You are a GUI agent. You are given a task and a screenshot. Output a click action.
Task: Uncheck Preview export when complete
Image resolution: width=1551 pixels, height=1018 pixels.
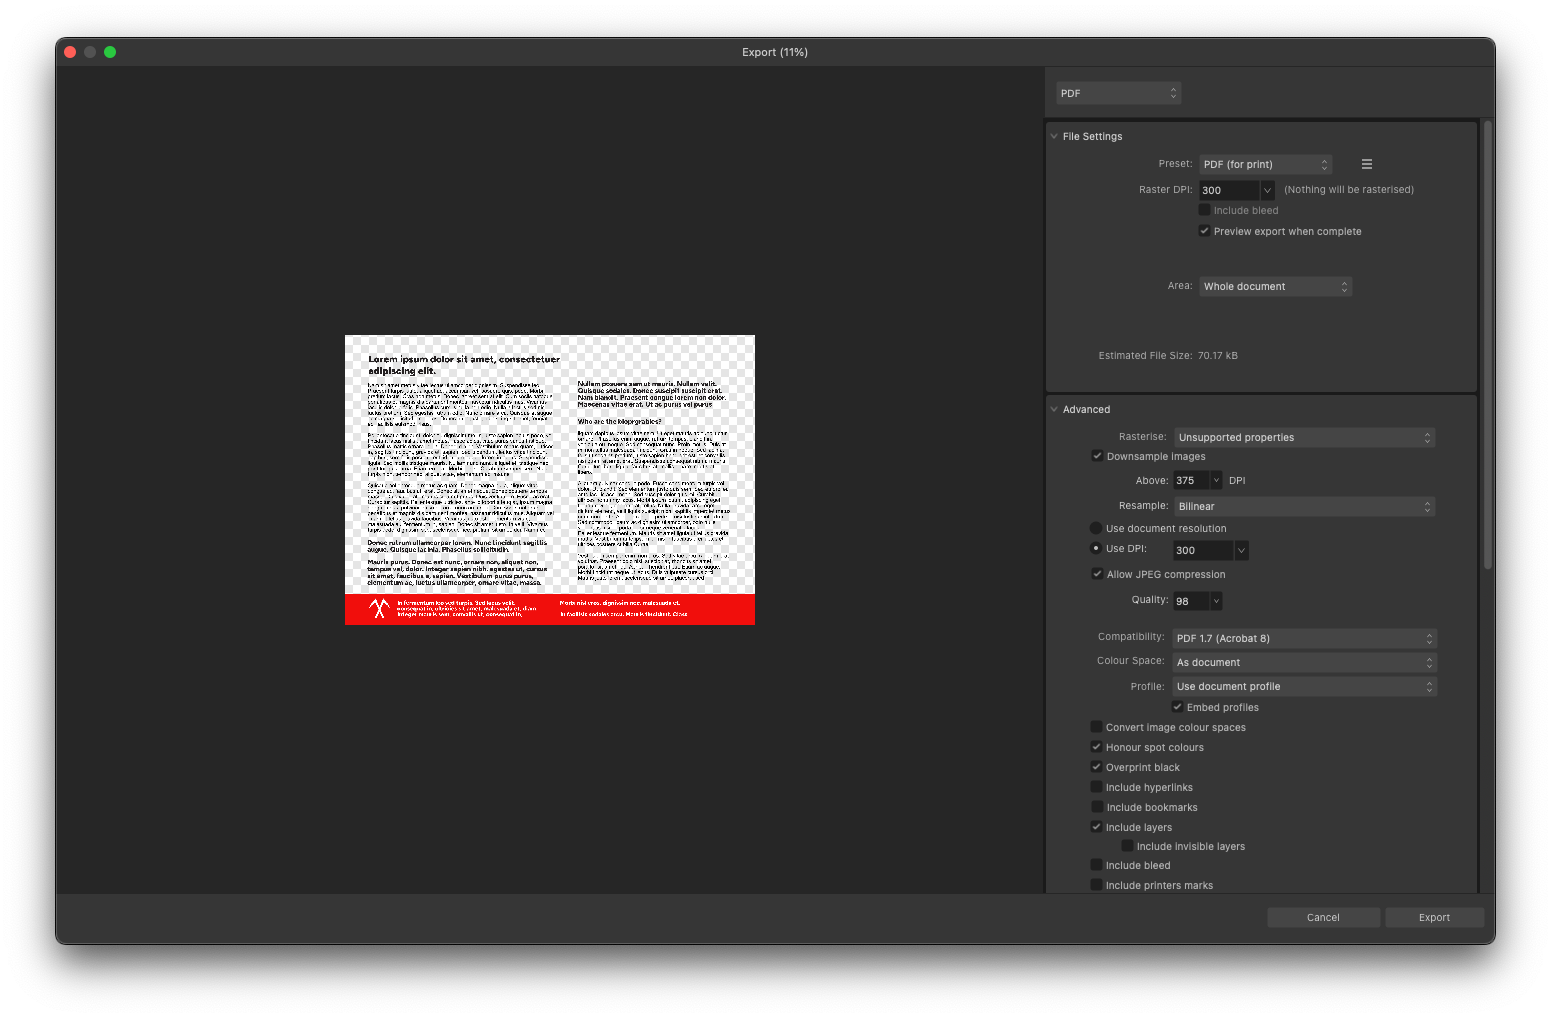pyautogui.click(x=1205, y=231)
